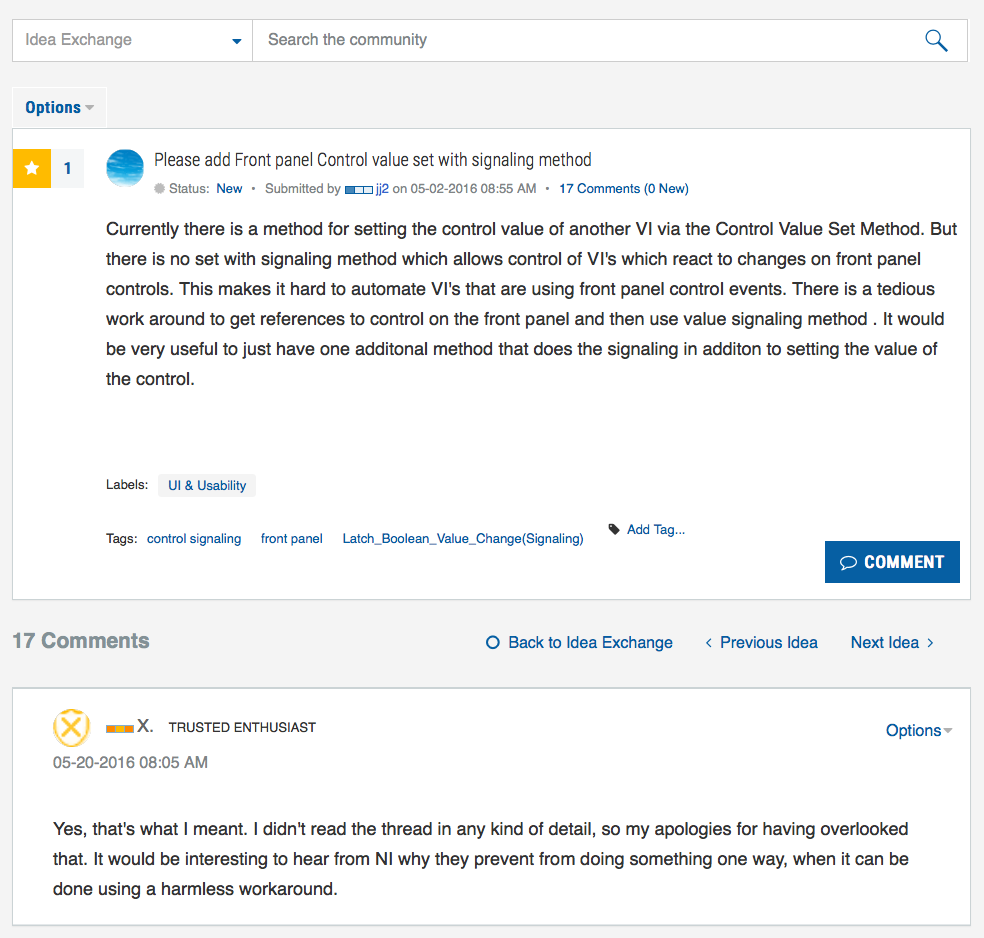Image resolution: width=984 pixels, height=938 pixels.
Task: Select the UI & Usability label
Action: (x=207, y=486)
